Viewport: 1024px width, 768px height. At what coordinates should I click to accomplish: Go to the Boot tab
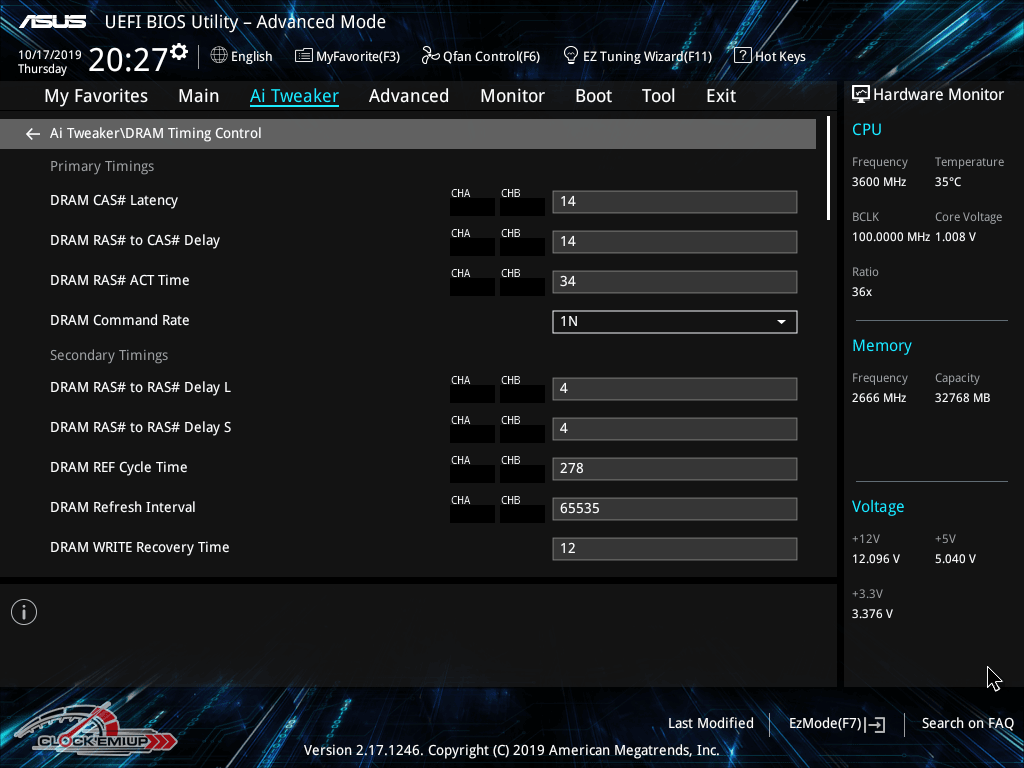(593, 96)
